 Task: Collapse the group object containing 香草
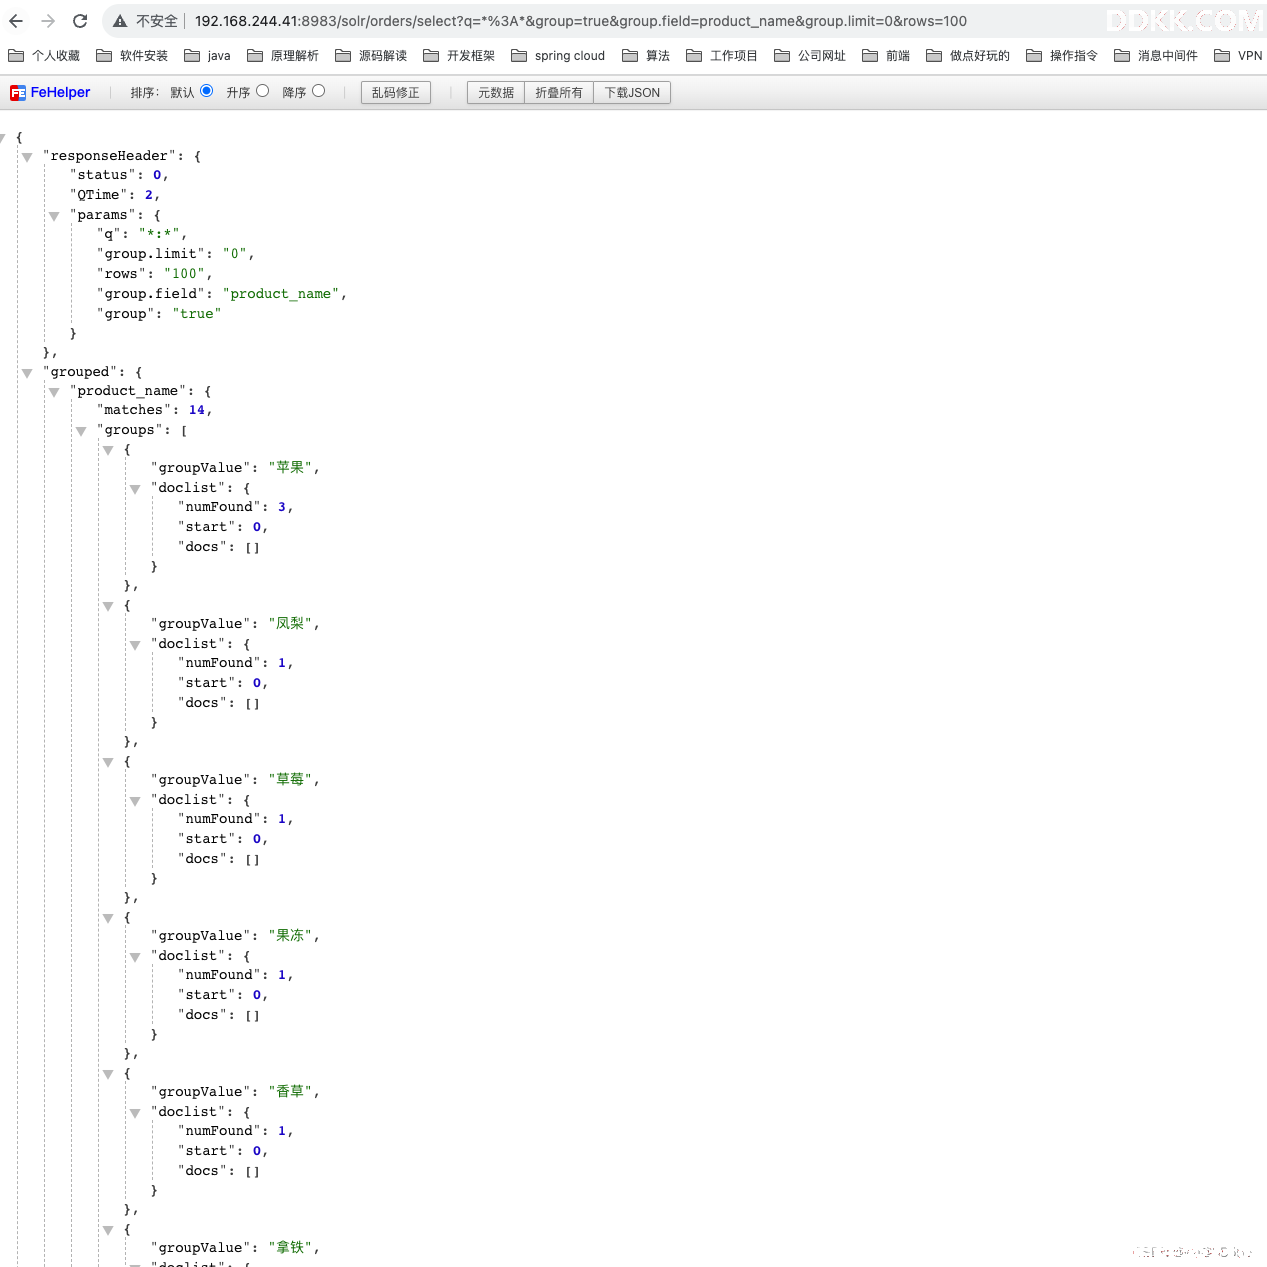click(108, 1074)
